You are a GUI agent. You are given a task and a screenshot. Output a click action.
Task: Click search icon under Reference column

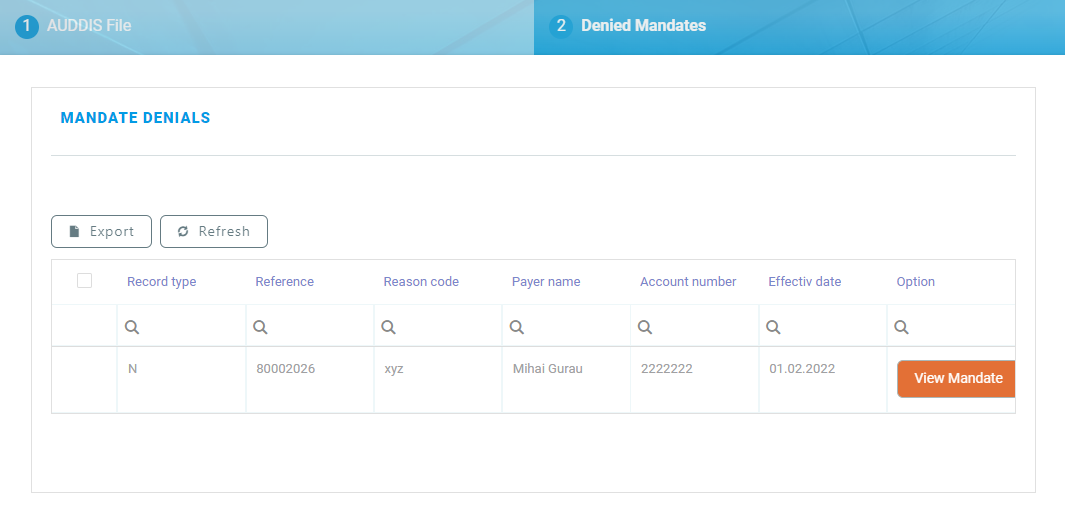(x=260, y=327)
